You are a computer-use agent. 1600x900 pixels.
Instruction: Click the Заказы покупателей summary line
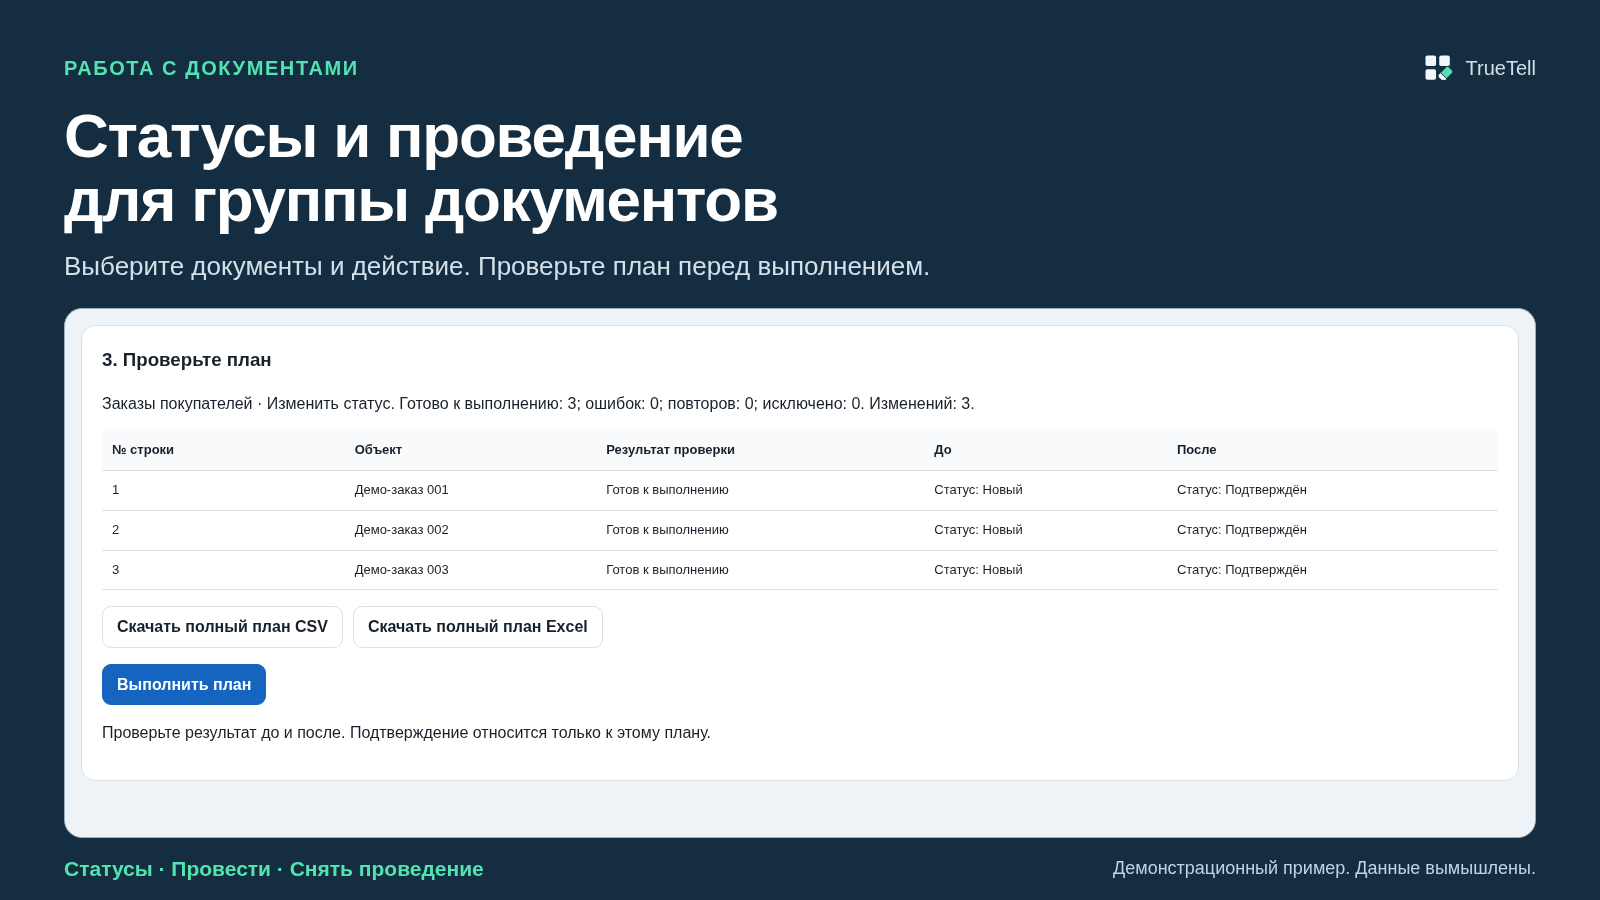click(x=538, y=404)
